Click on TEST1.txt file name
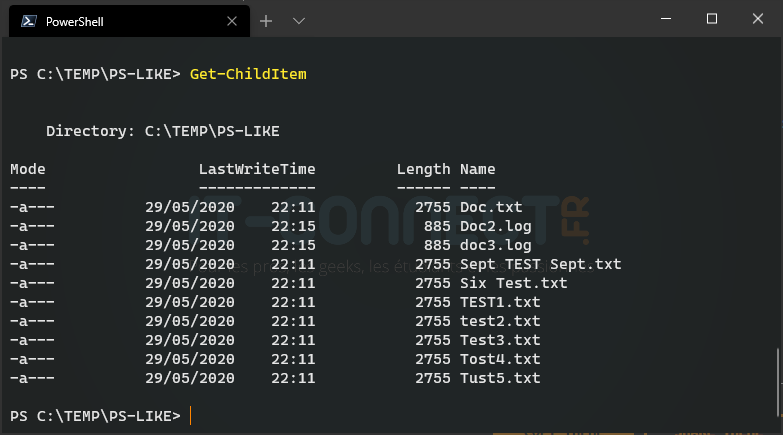The height and width of the screenshot is (435, 783). (500, 302)
